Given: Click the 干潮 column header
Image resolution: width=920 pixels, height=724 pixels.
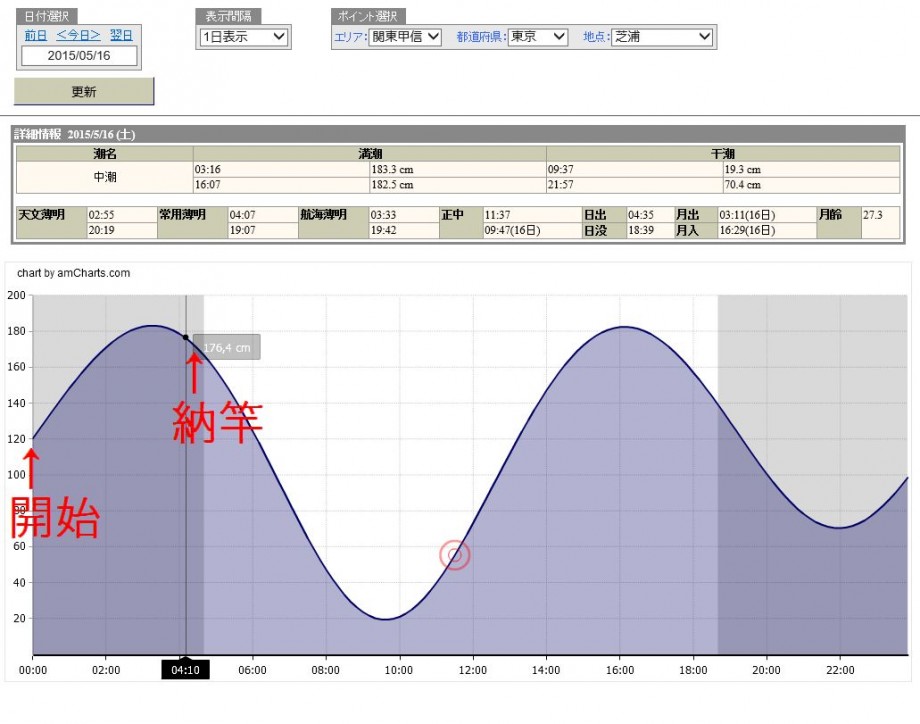Looking at the screenshot, I should [723, 154].
